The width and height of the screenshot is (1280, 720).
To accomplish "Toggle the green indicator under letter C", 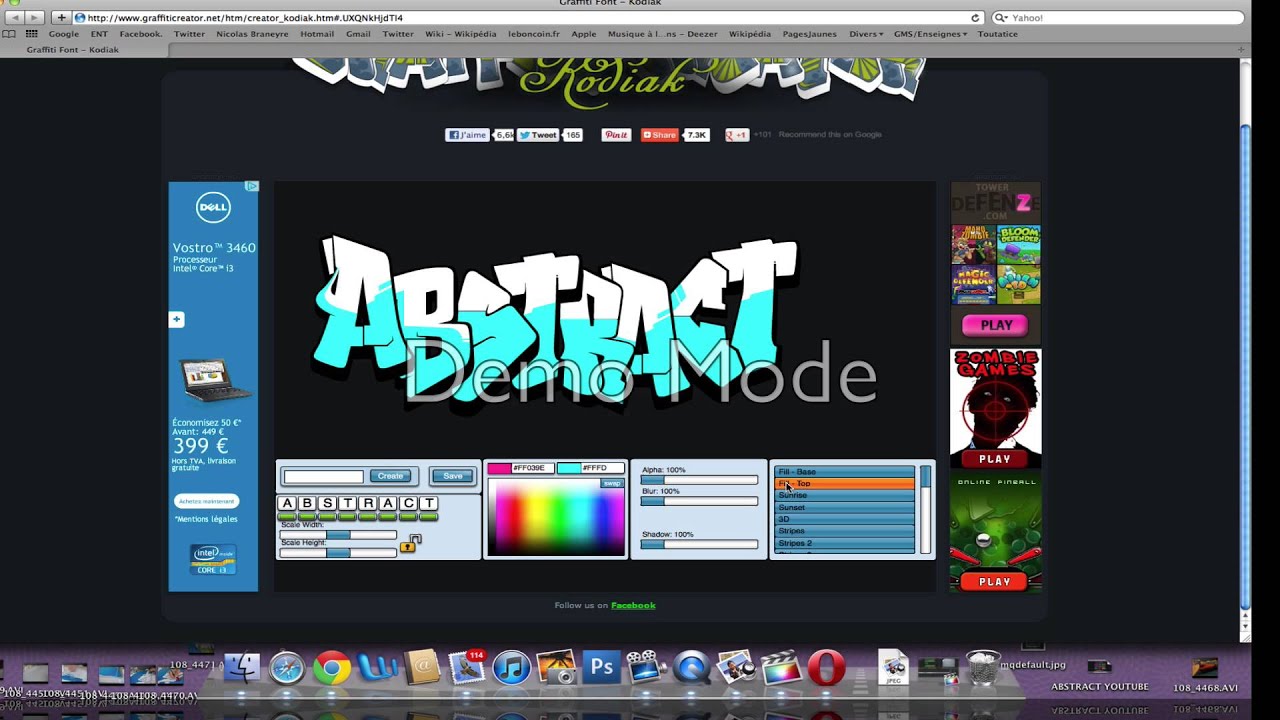I will (x=408, y=517).
